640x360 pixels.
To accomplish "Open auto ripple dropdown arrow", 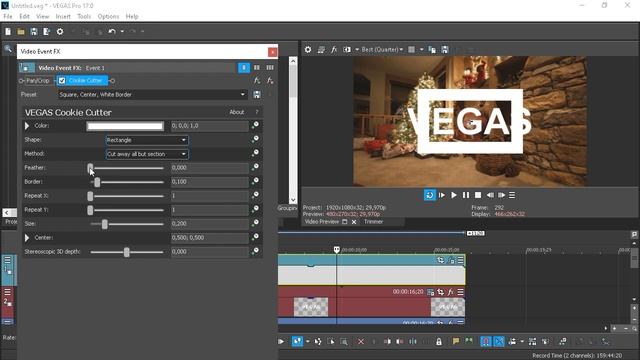I will [522, 342].
